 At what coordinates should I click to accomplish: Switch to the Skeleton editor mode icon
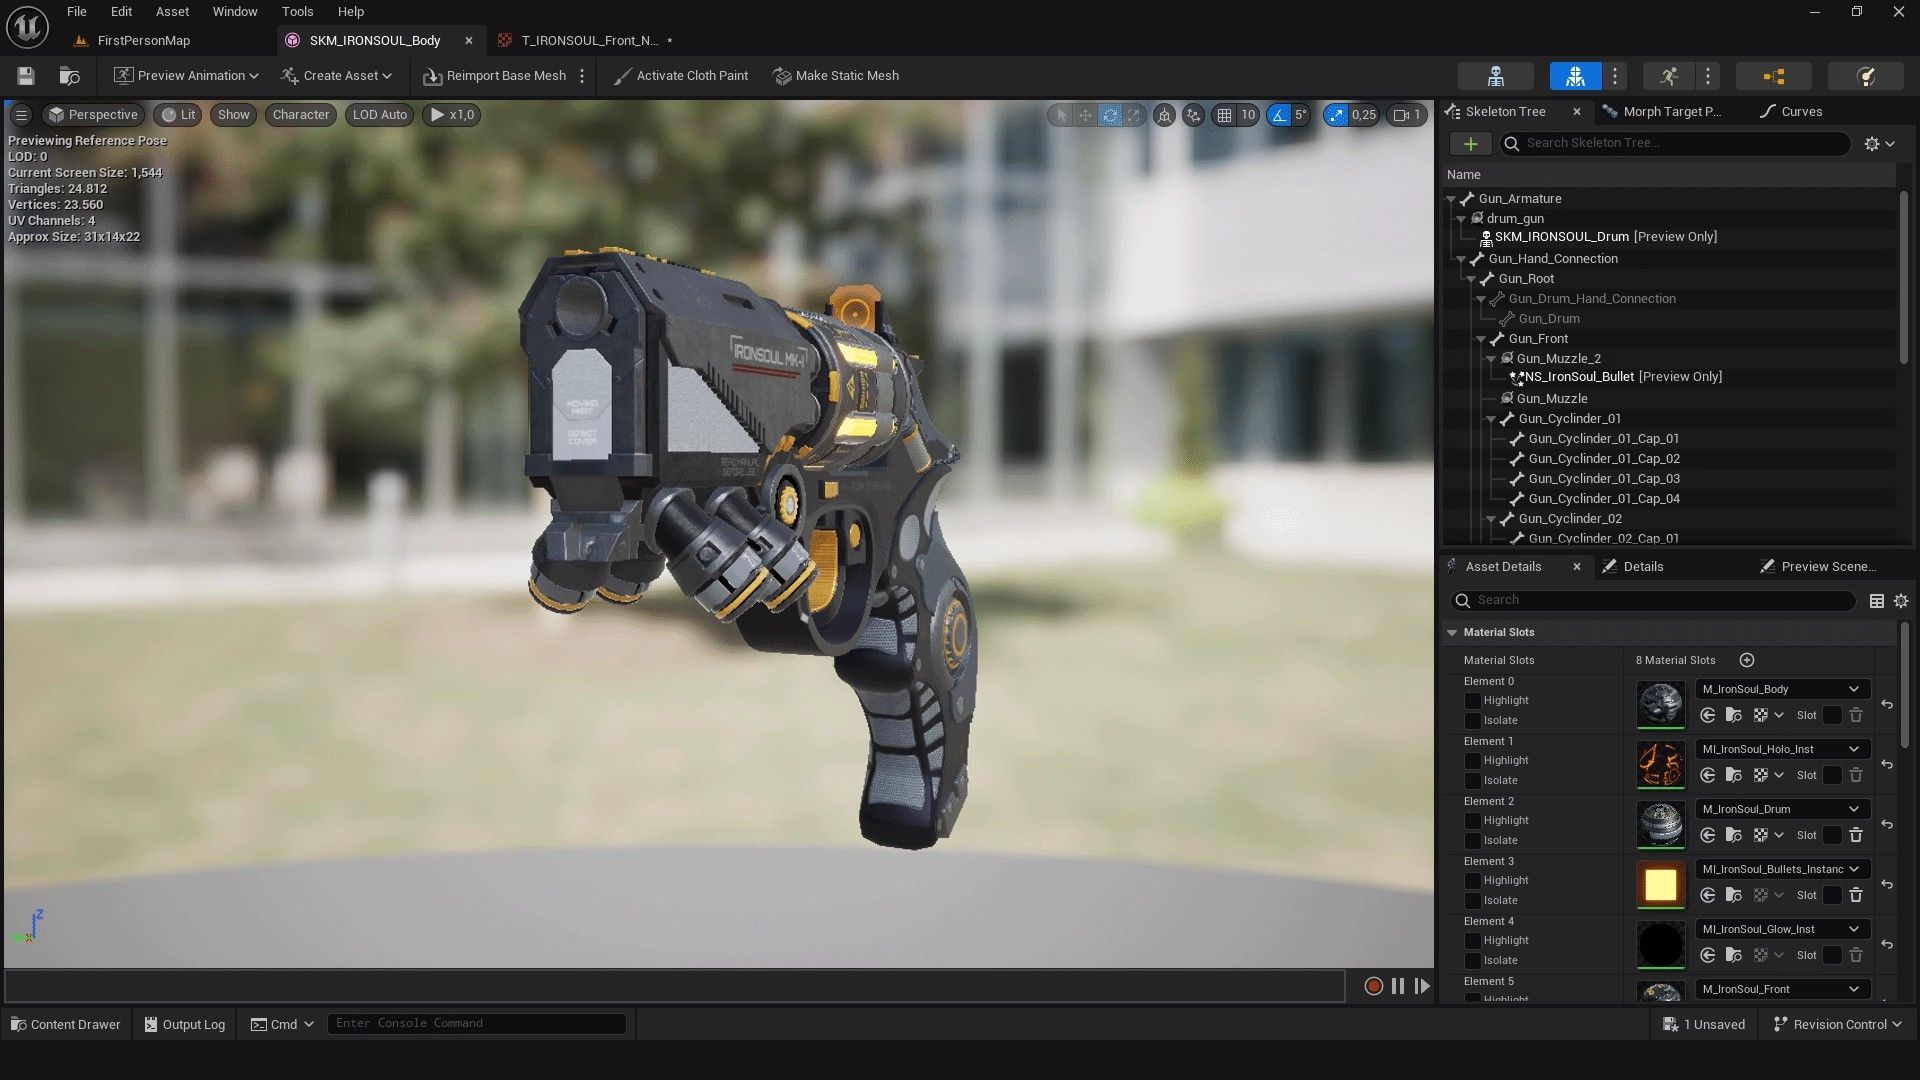point(1495,76)
